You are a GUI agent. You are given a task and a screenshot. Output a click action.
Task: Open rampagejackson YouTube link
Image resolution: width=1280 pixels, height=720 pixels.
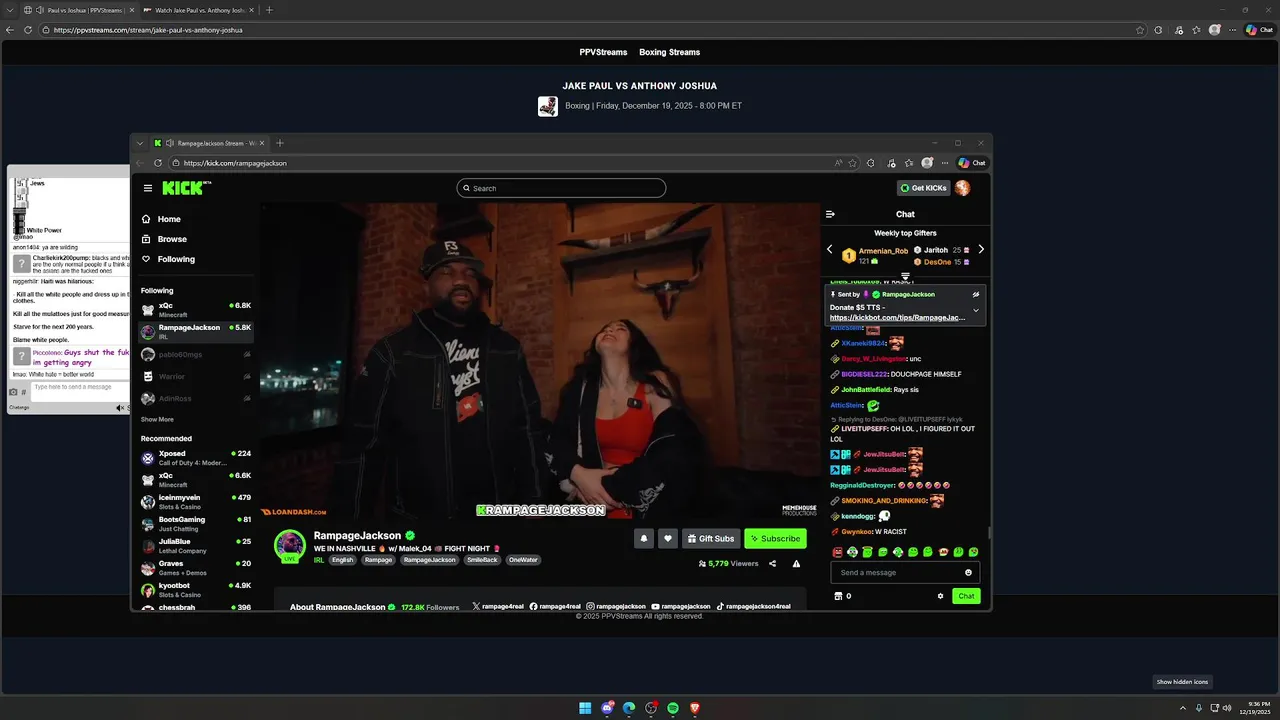(x=681, y=606)
